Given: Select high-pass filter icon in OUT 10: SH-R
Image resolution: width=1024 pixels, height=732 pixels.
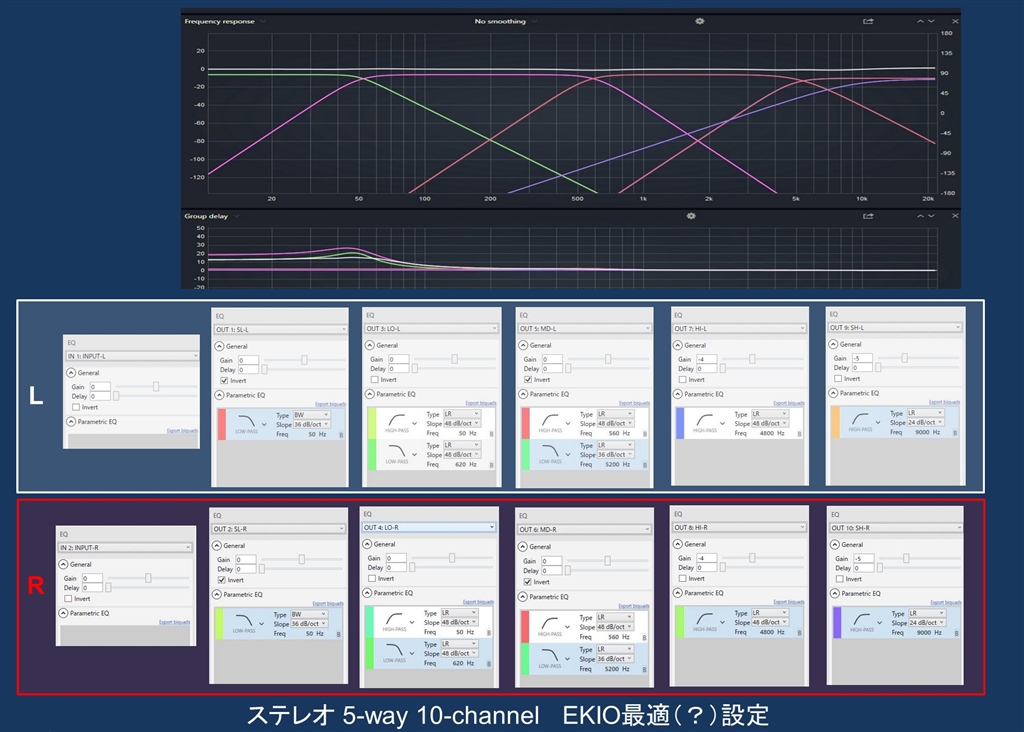Looking at the screenshot, I should [x=862, y=619].
